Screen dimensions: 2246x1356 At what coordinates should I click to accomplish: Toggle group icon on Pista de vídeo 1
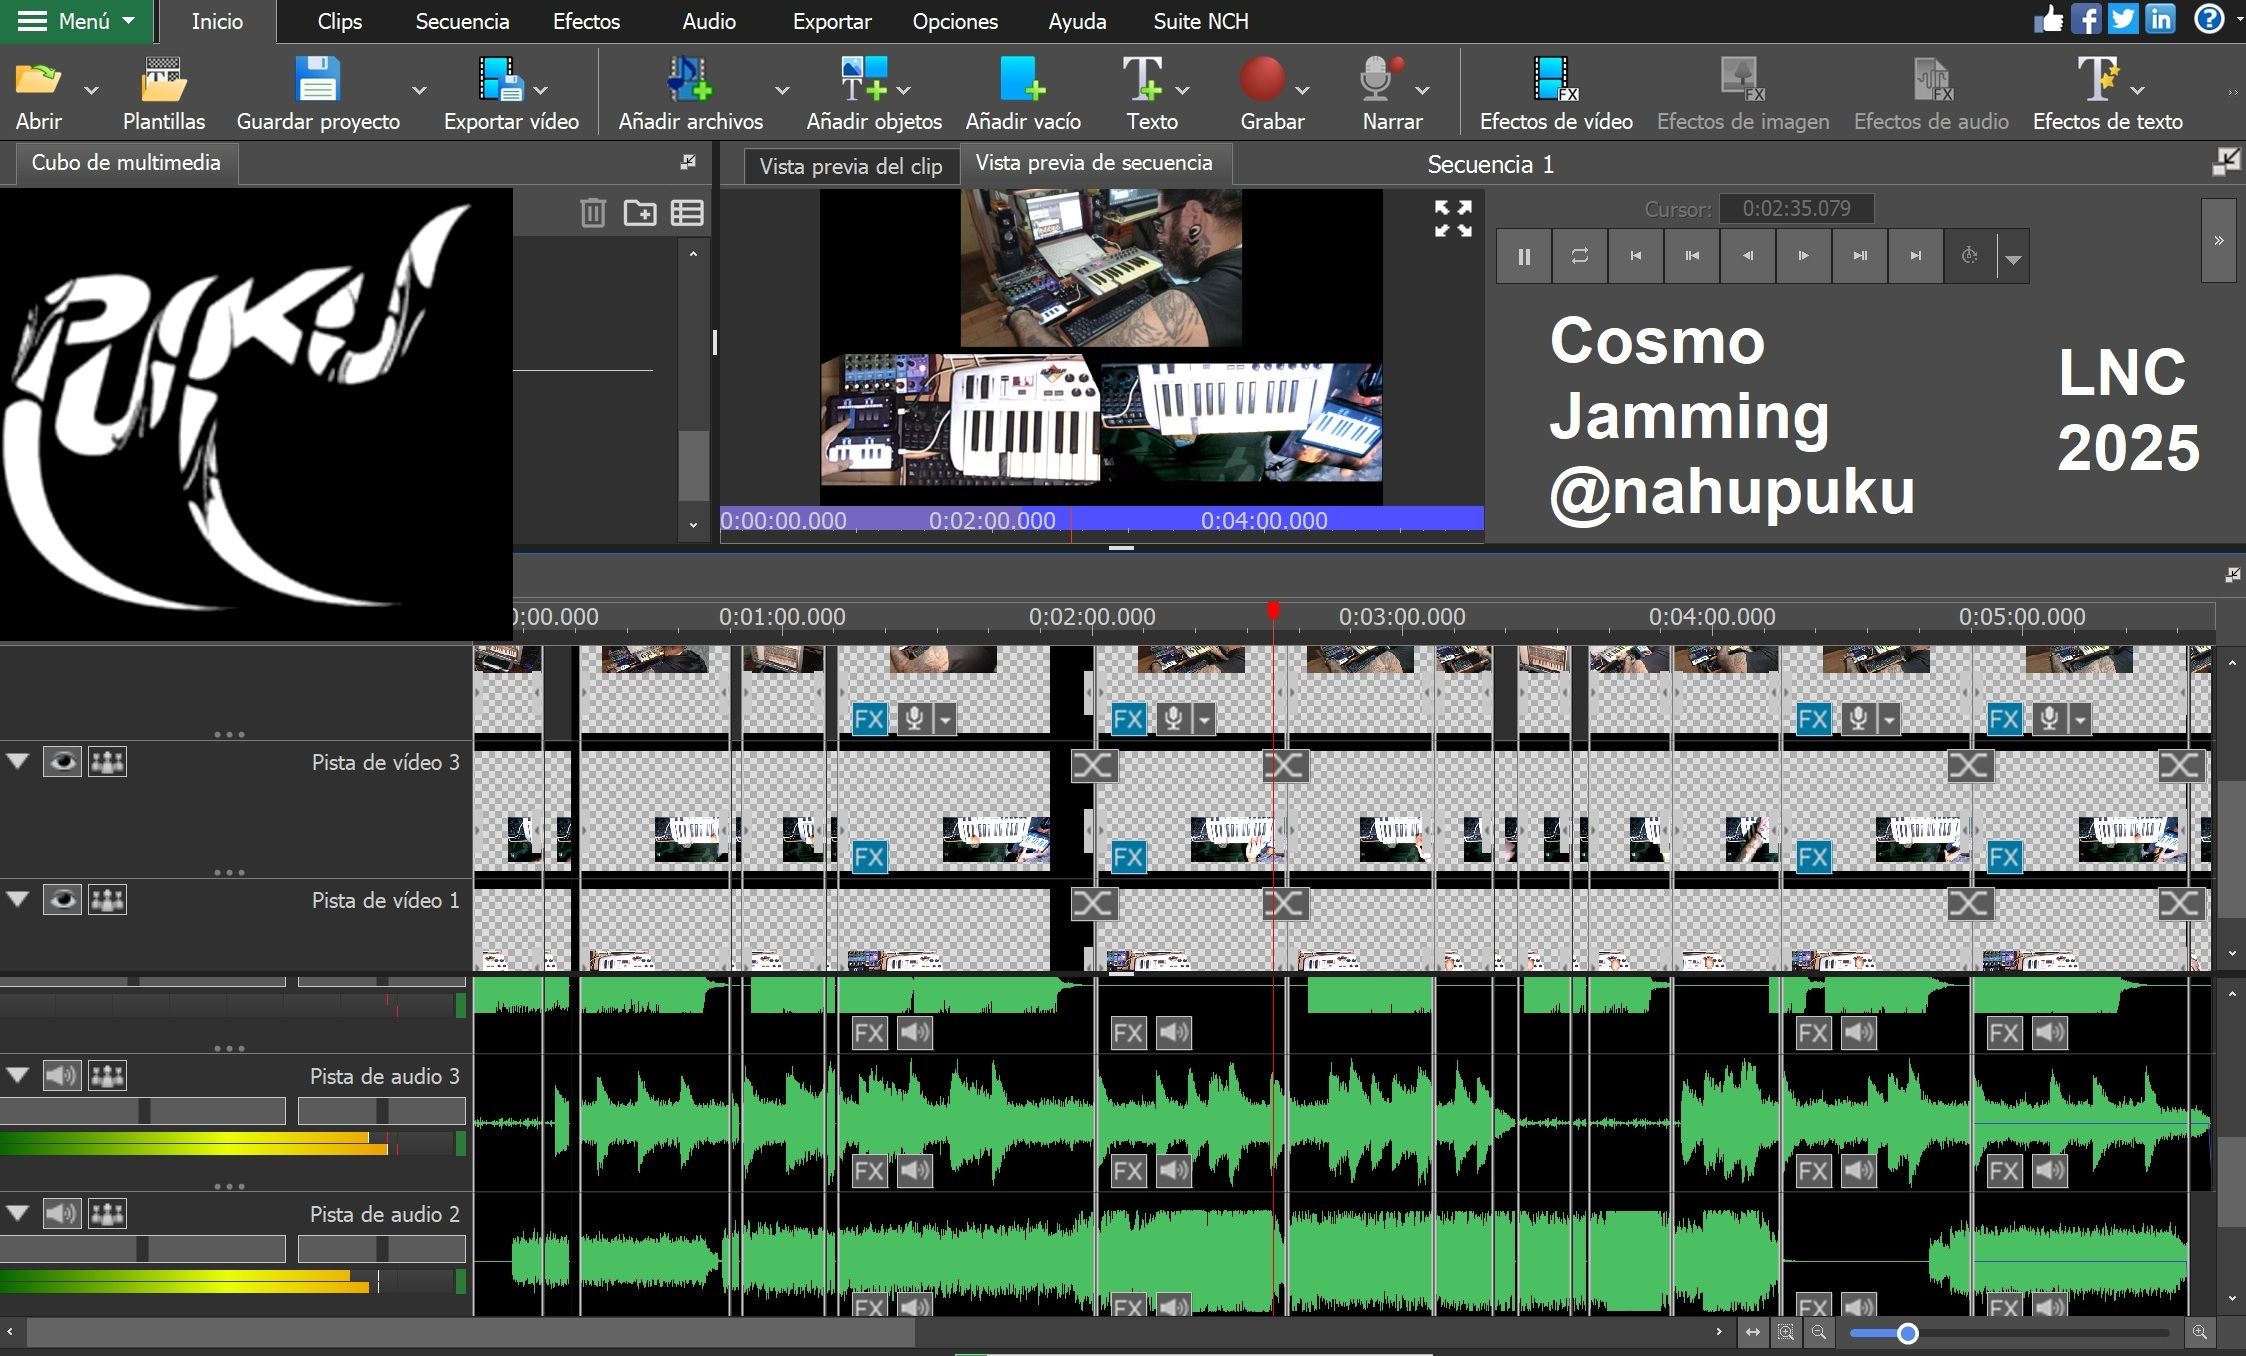(x=107, y=900)
